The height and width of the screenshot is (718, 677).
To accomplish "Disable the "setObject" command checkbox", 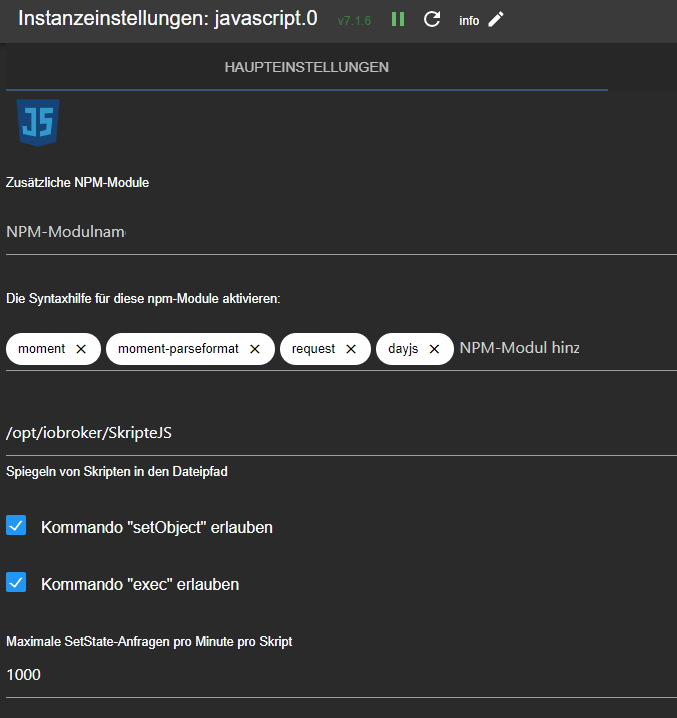I will (16, 526).
